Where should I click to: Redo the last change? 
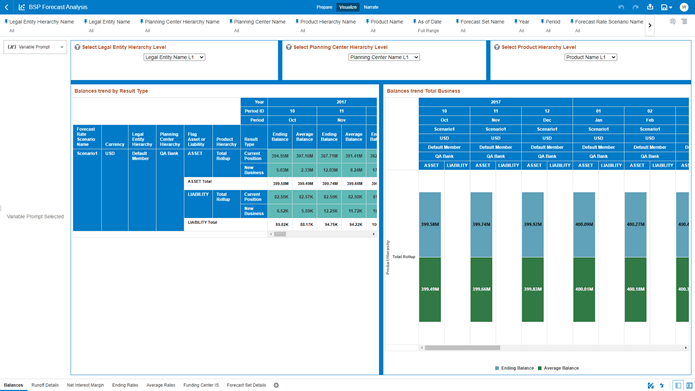click(635, 7)
